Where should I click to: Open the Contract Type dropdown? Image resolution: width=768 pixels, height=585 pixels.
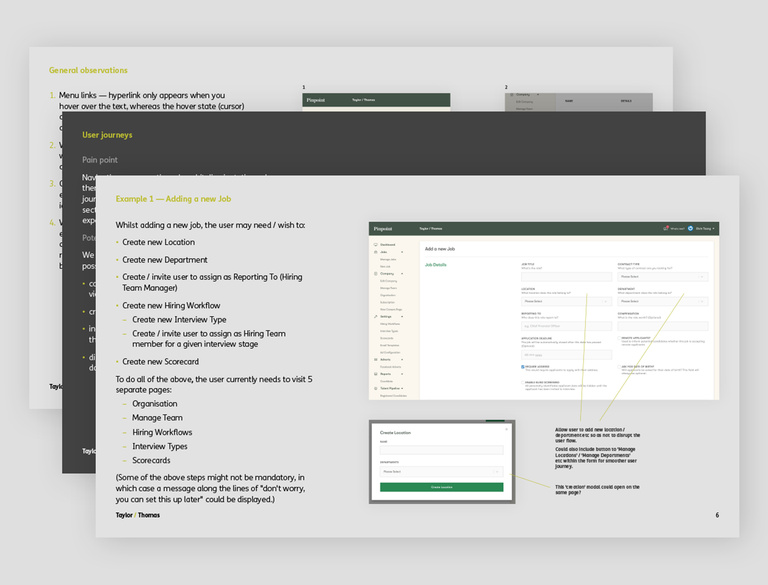[663, 277]
